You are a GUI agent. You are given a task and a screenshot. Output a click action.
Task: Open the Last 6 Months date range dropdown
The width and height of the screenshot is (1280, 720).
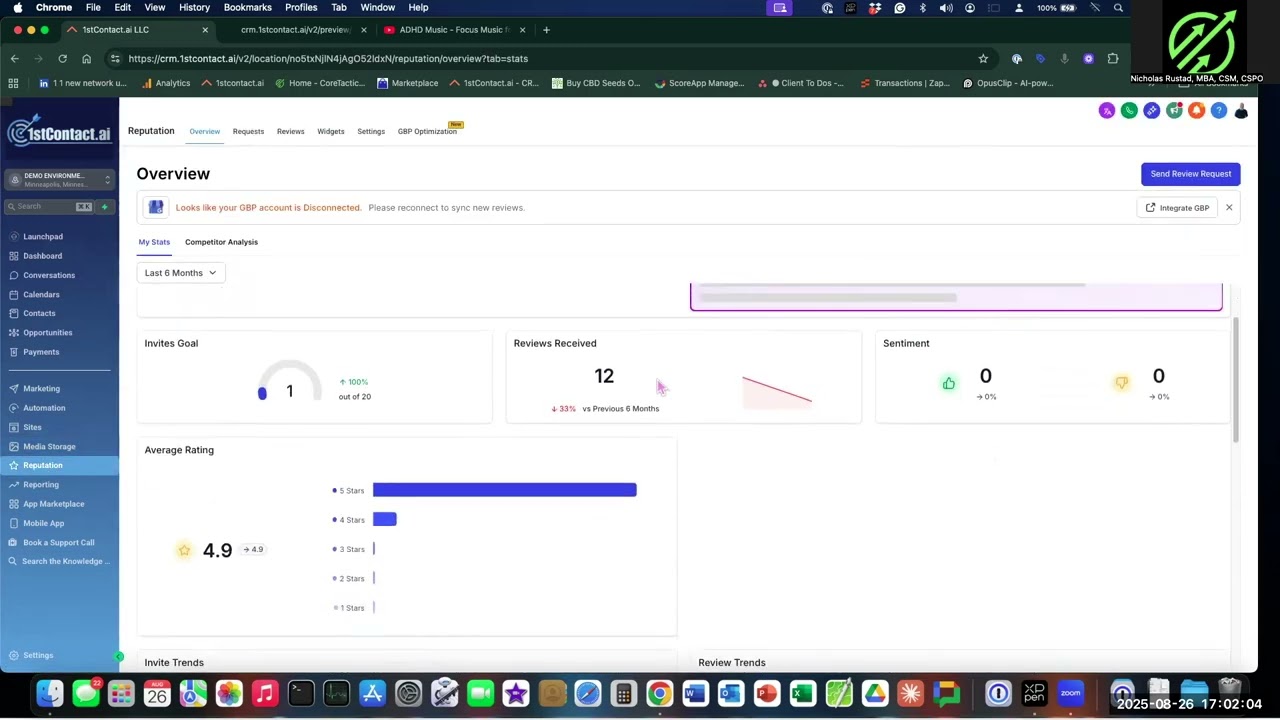point(181,273)
